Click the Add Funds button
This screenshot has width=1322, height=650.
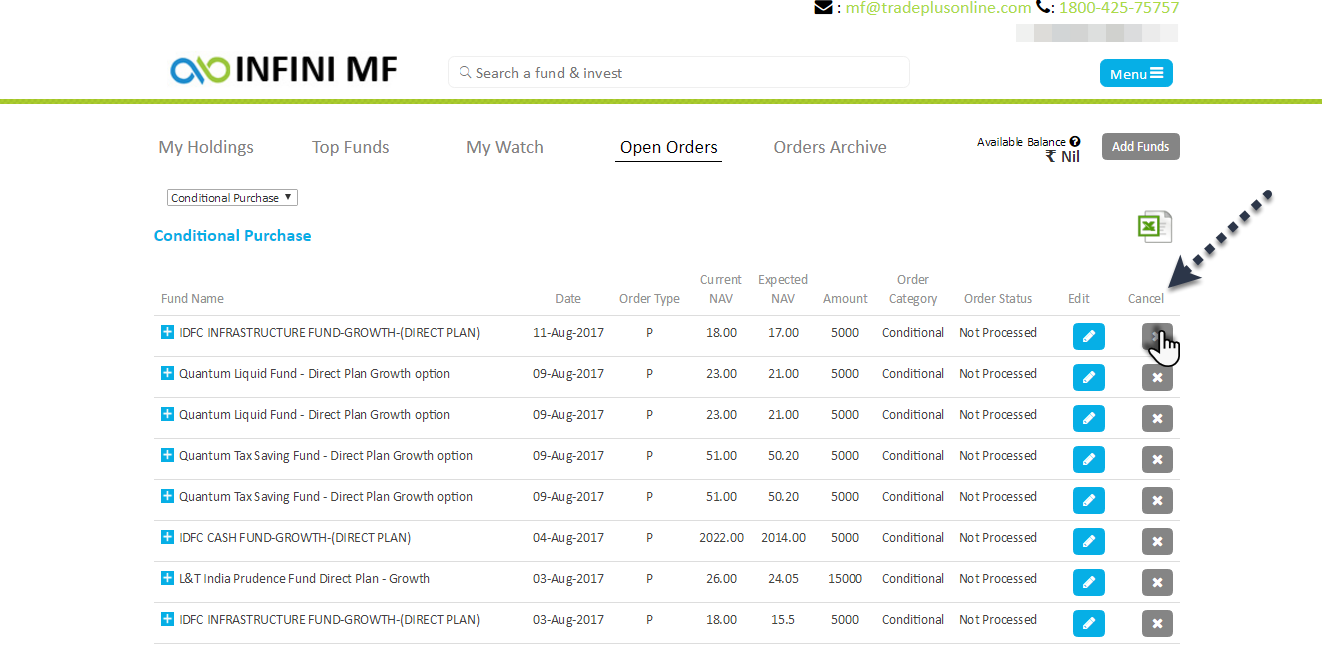click(x=1141, y=146)
